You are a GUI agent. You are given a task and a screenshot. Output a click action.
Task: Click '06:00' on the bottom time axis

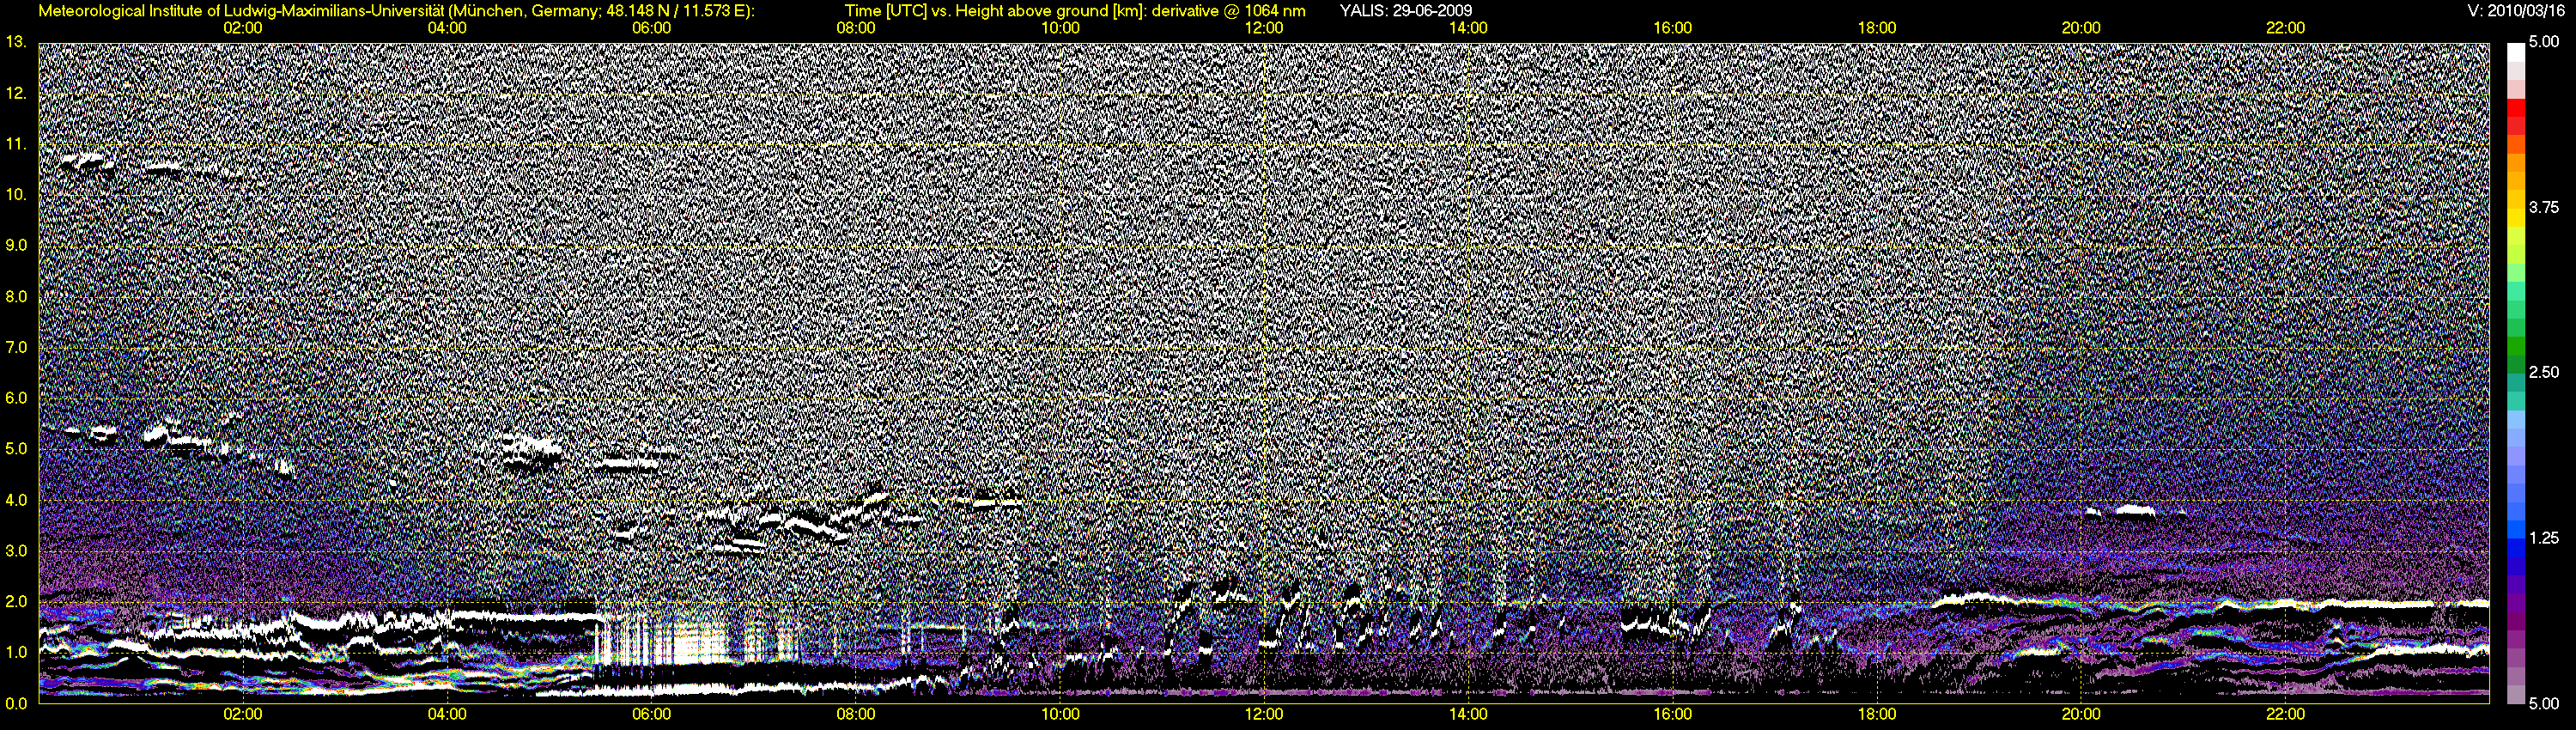coord(651,714)
